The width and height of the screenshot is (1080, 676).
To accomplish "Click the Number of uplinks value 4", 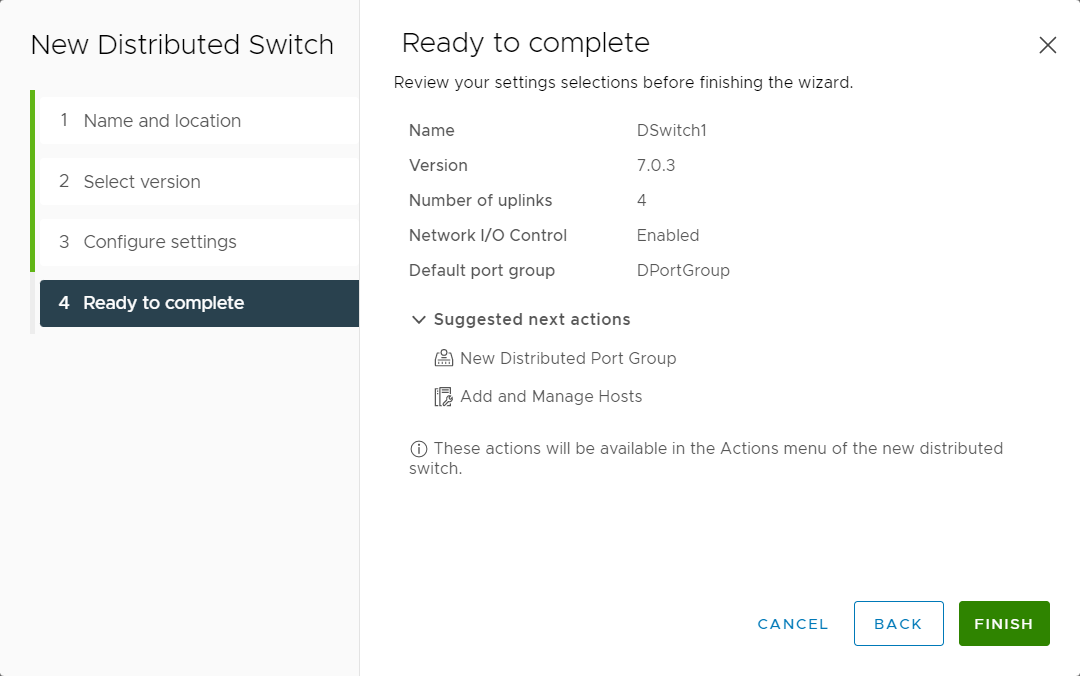I will click(641, 201).
